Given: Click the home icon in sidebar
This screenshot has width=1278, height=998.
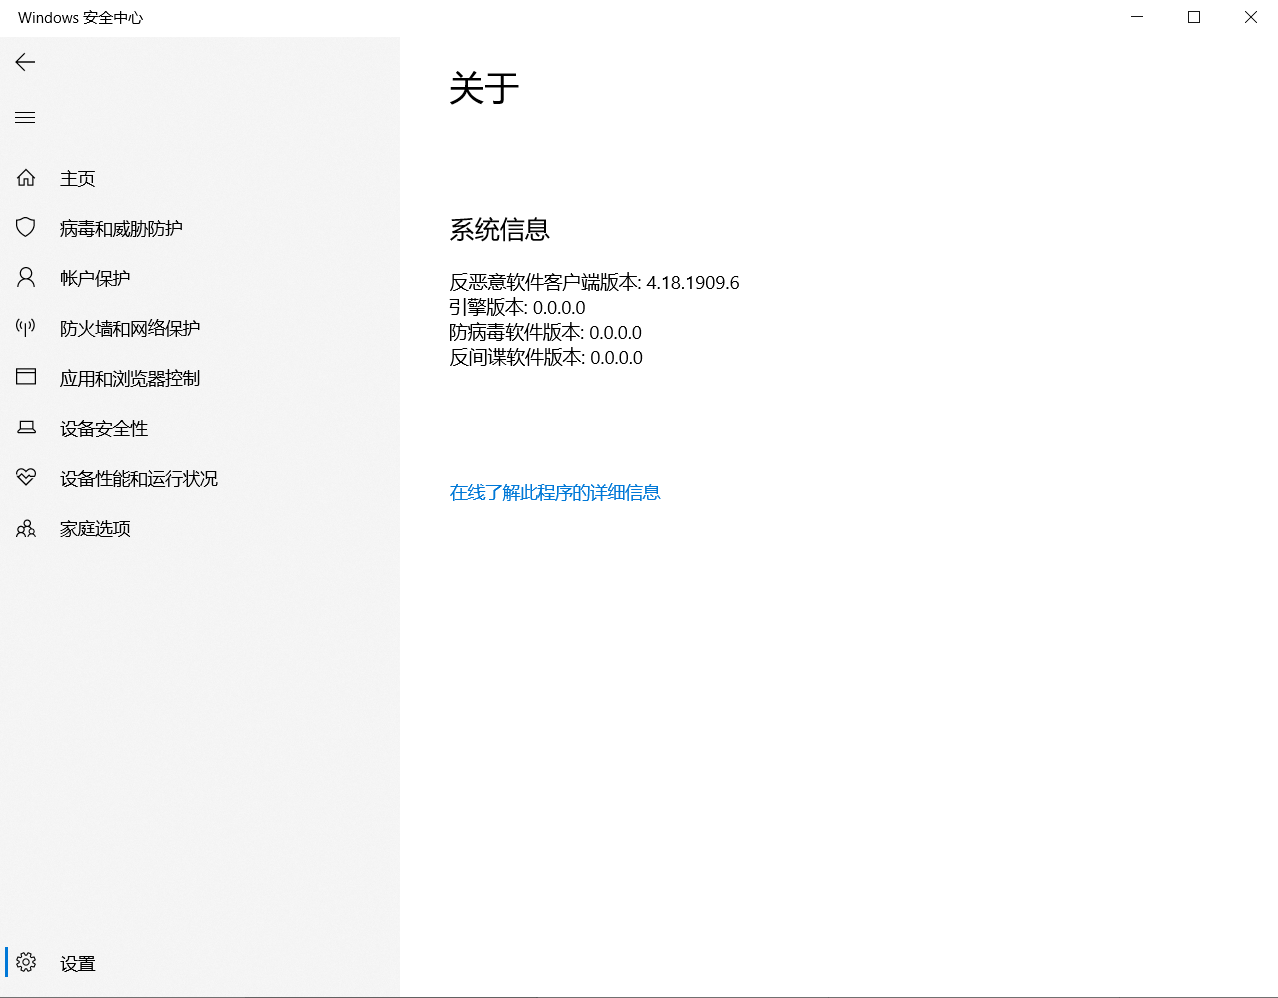Looking at the screenshot, I should (x=26, y=178).
